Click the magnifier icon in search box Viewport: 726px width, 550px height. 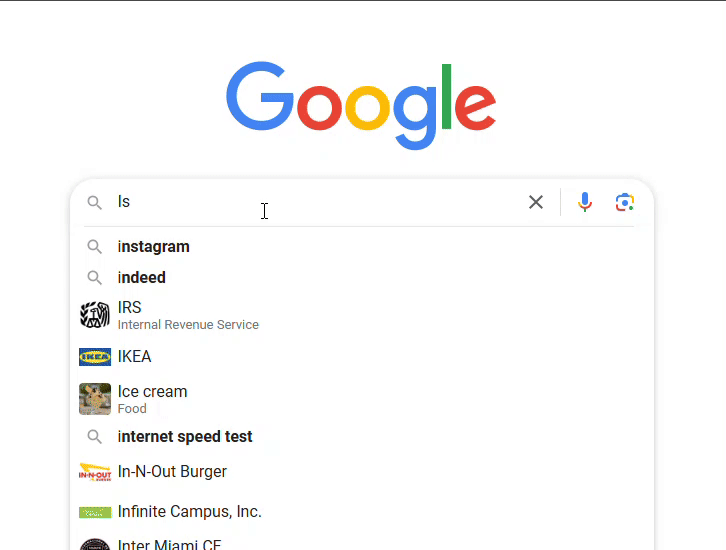(x=94, y=202)
